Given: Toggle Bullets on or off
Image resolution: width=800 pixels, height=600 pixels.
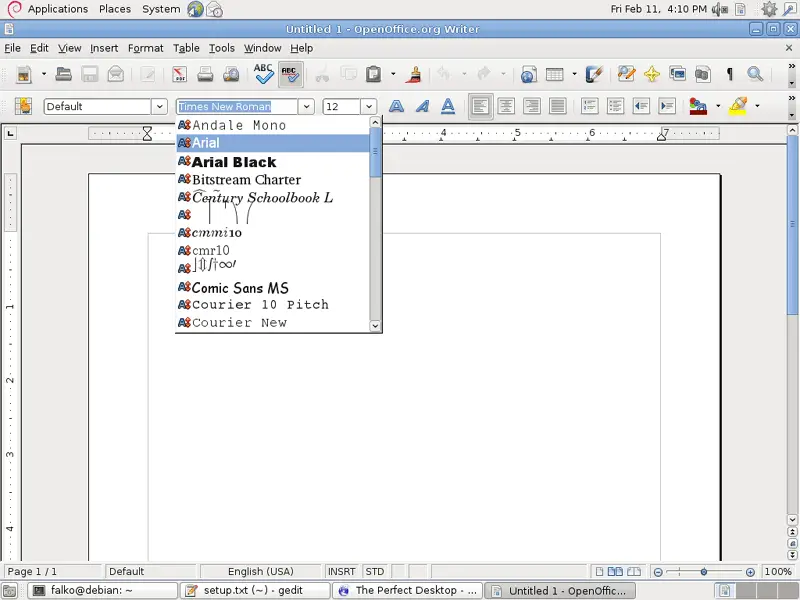Looking at the screenshot, I should pyautogui.click(x=615, y=106).
